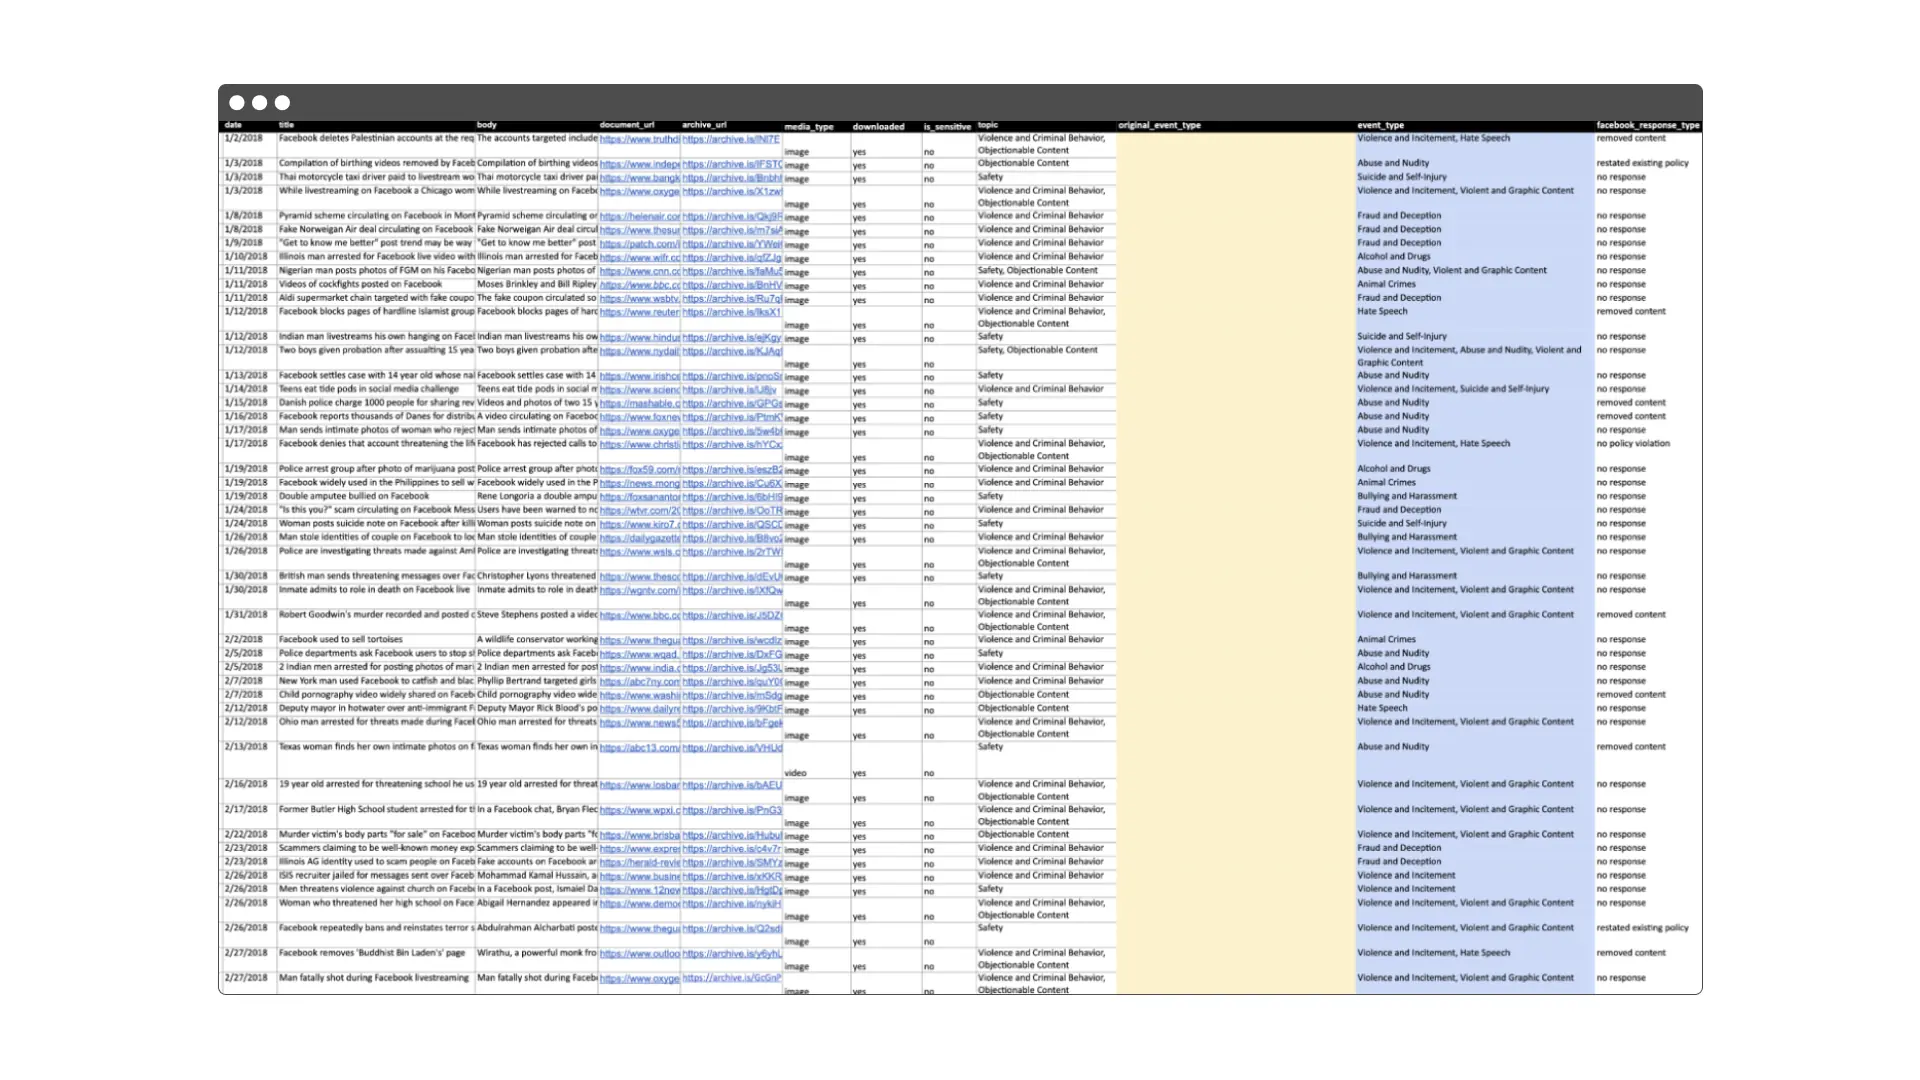Select body cell 'Mohammad Kamal Hussain'
The width and height of the screenshot is (1920, 1080).
[x=536, y=875]
